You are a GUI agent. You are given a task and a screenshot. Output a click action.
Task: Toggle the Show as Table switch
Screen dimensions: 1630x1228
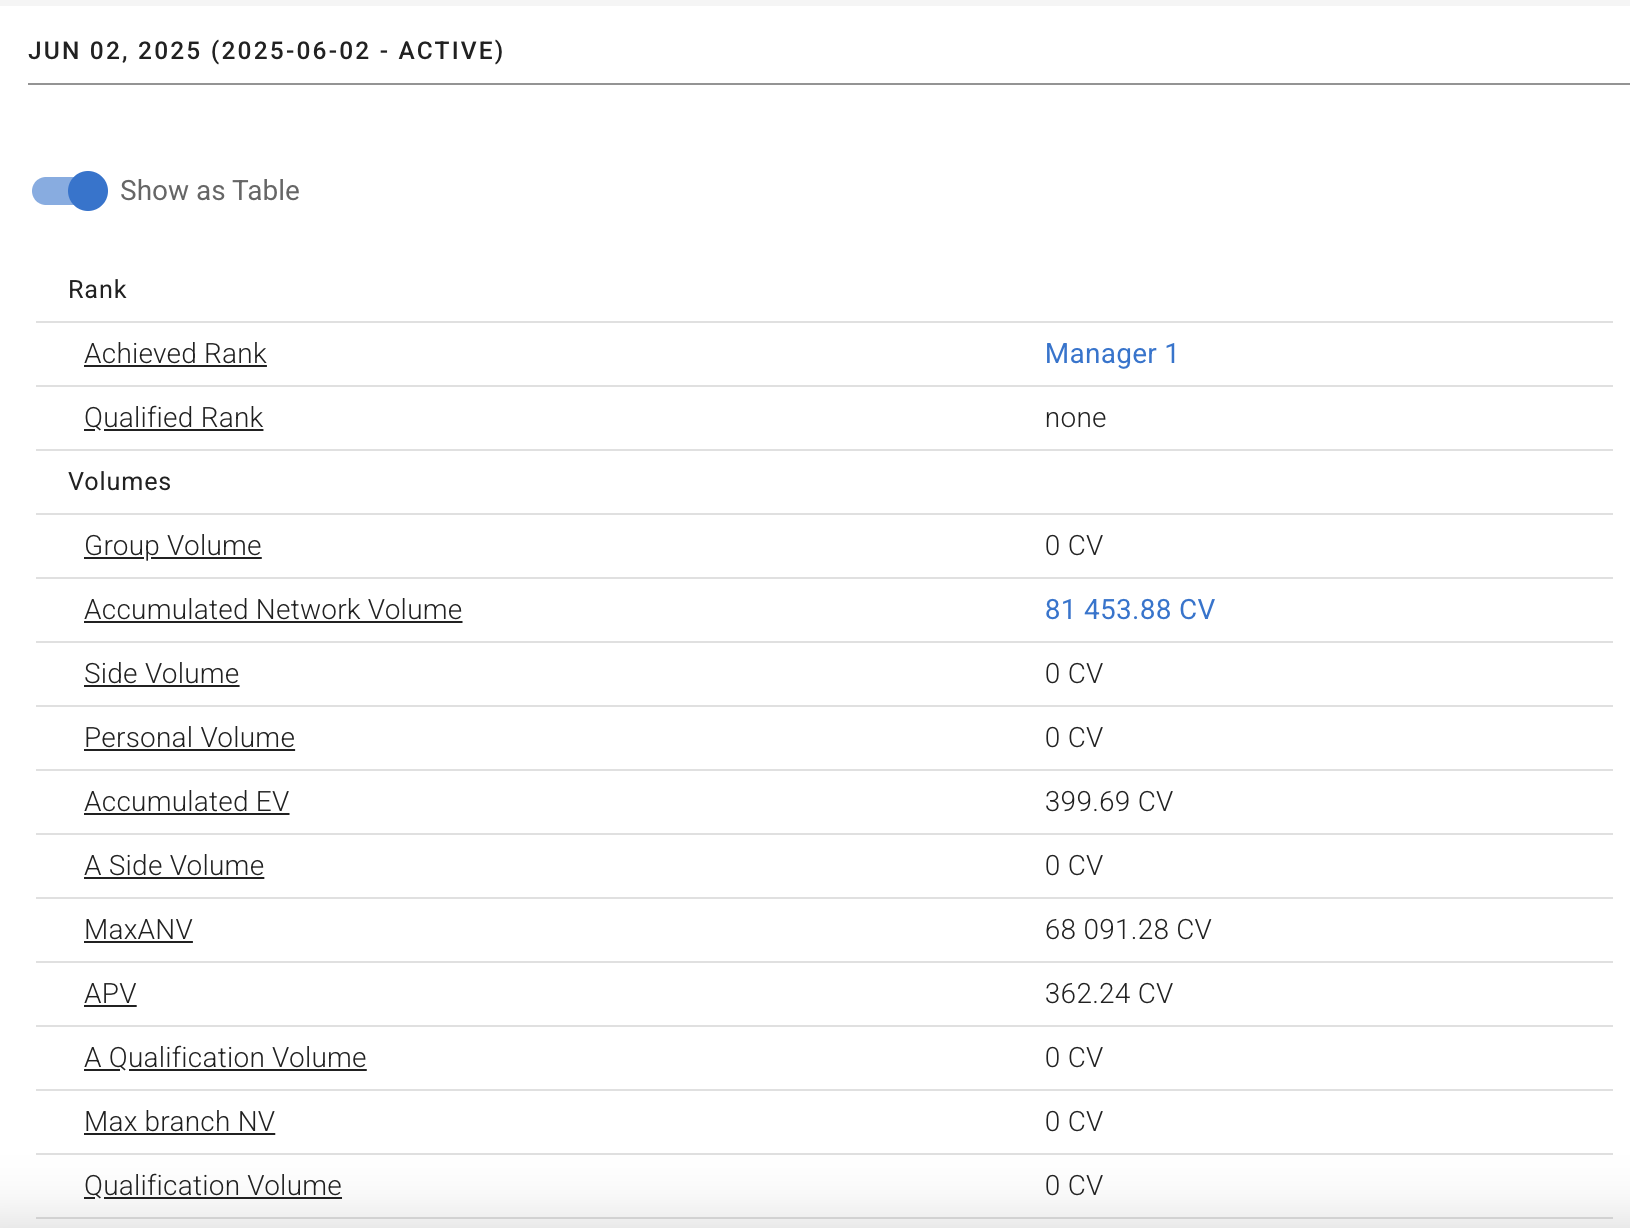pos(70,191)
